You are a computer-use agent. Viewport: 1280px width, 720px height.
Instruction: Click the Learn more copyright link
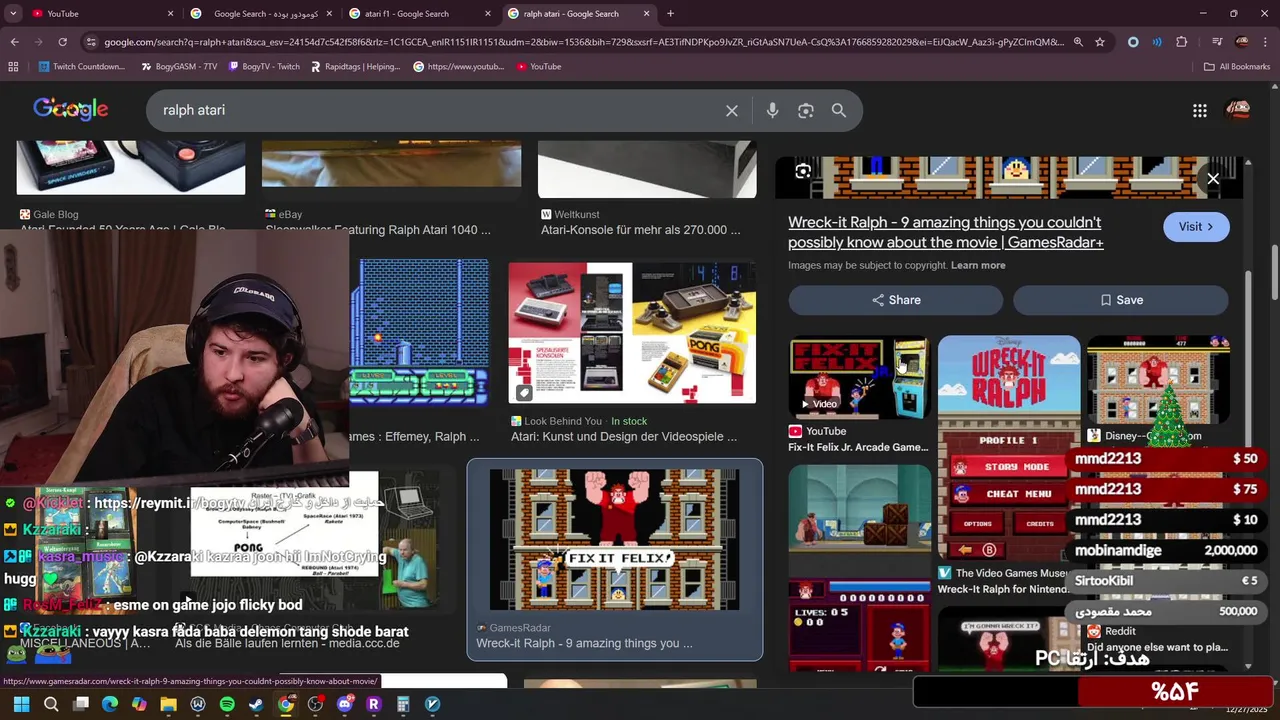978,265
